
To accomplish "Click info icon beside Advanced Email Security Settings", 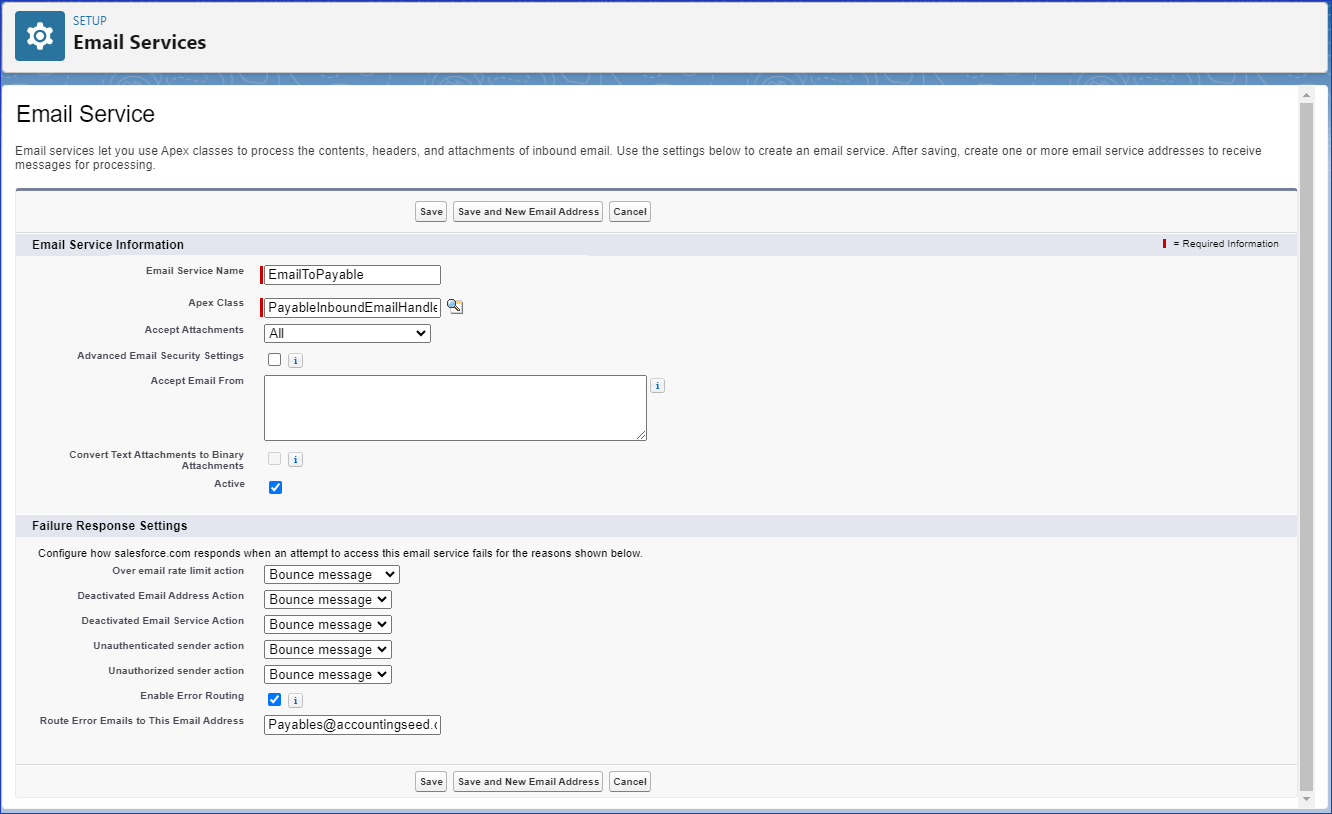I will [x=296, y=360].
